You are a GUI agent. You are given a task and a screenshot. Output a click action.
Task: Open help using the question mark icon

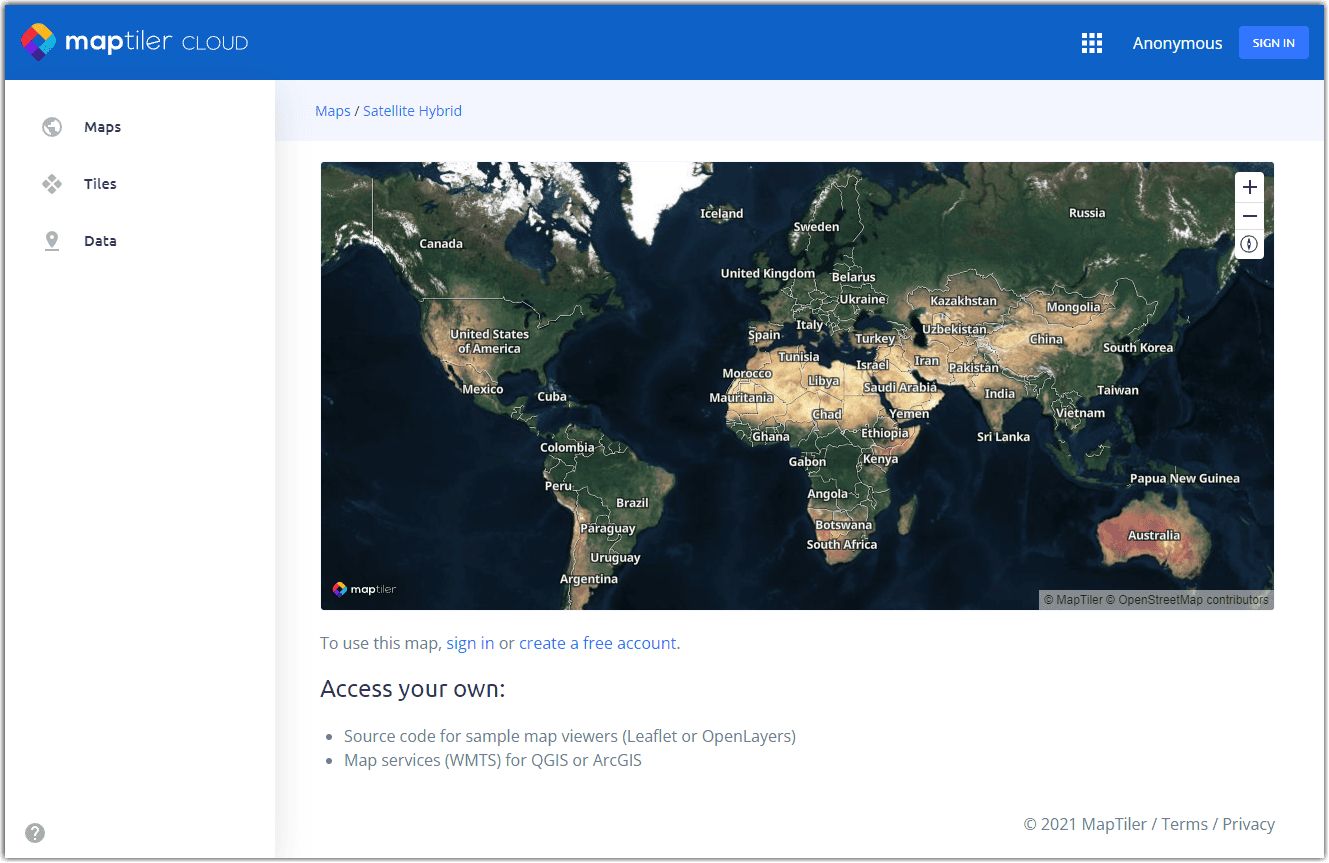[x=34, y=832]
